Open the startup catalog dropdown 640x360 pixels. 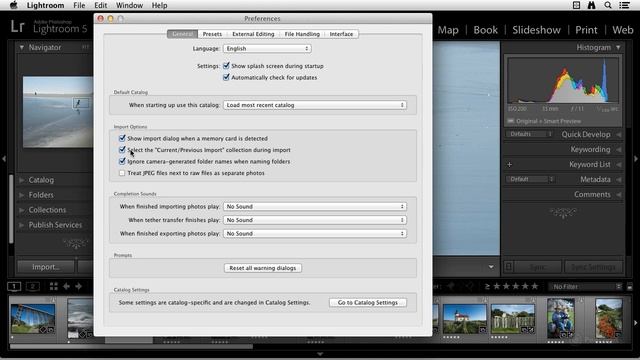315,105
